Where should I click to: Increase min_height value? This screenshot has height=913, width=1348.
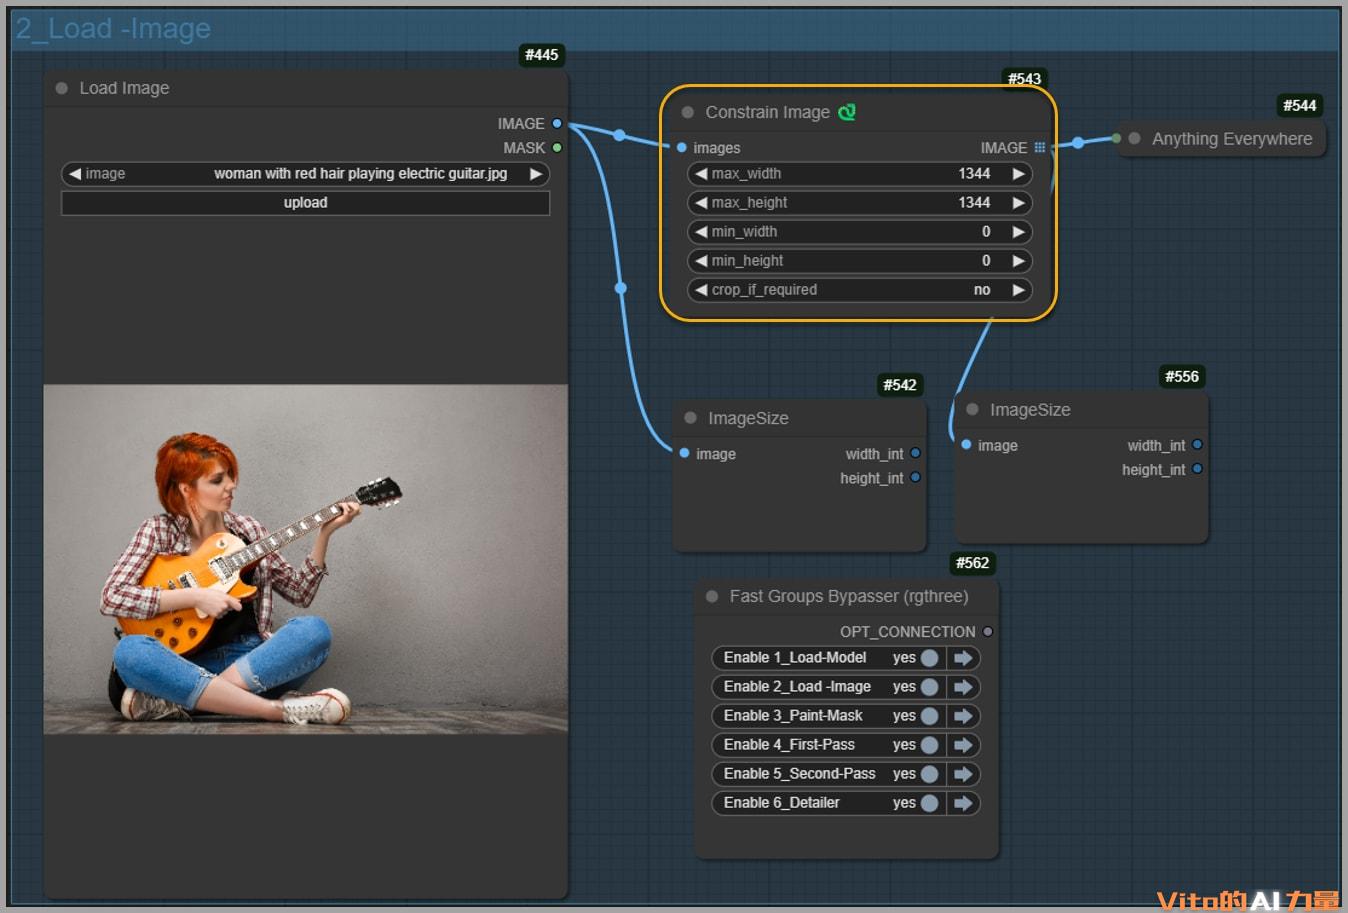[x=1018, y=261]
